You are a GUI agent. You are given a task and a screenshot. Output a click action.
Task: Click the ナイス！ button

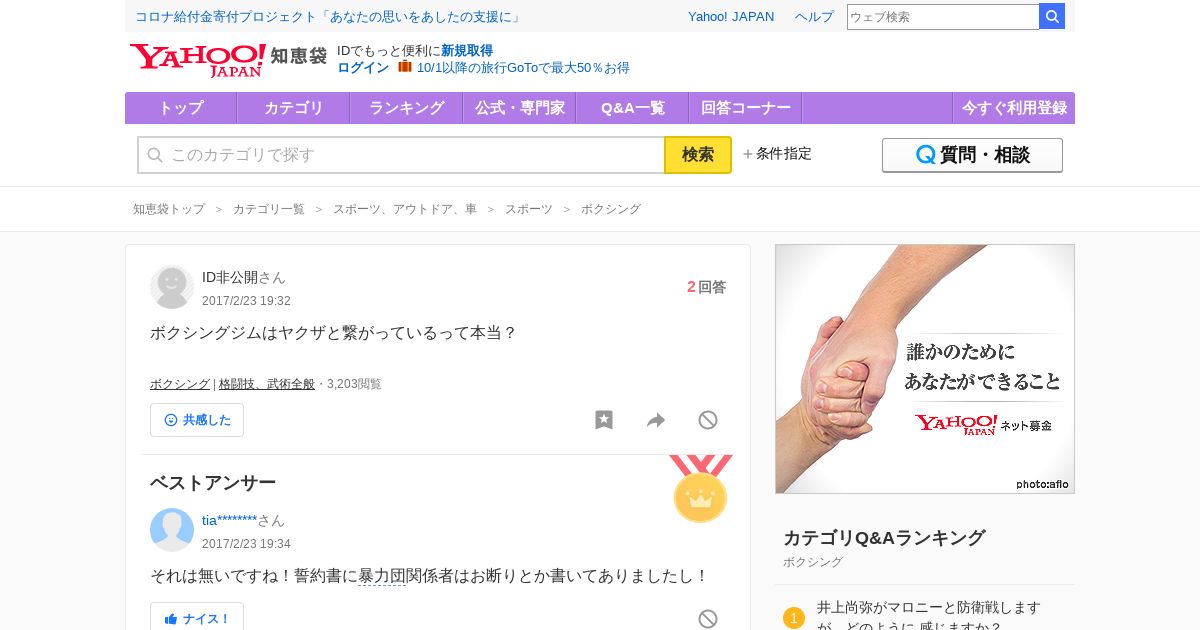click(x=197, y=618)
